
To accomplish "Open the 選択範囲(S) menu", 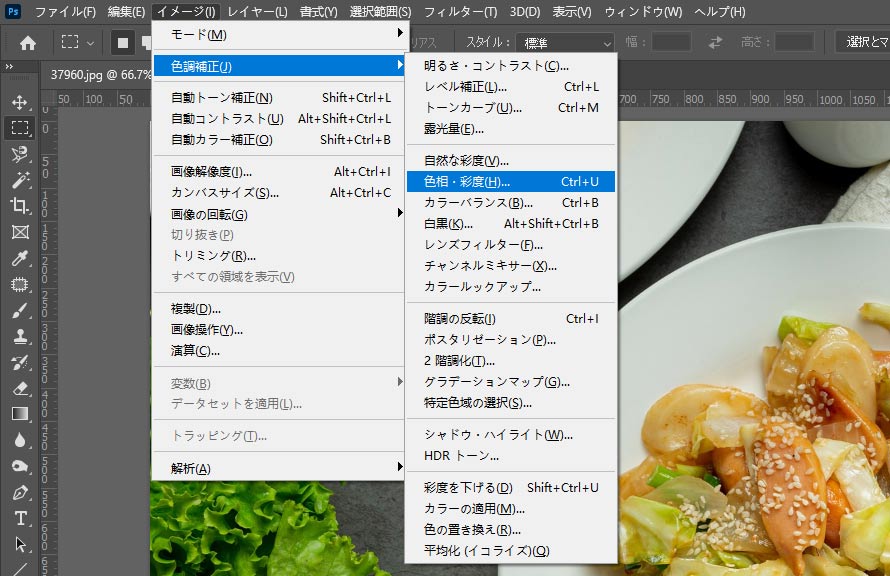I will click(x=380, y=12).
